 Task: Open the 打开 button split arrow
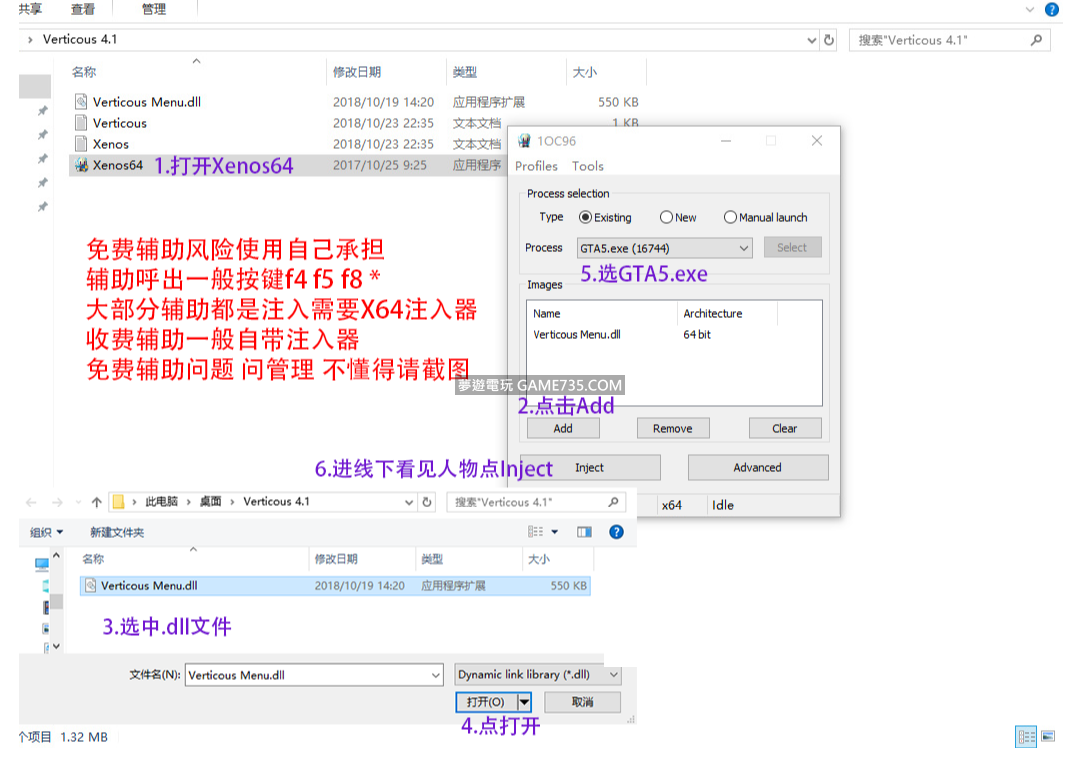(x=525, y=702)
